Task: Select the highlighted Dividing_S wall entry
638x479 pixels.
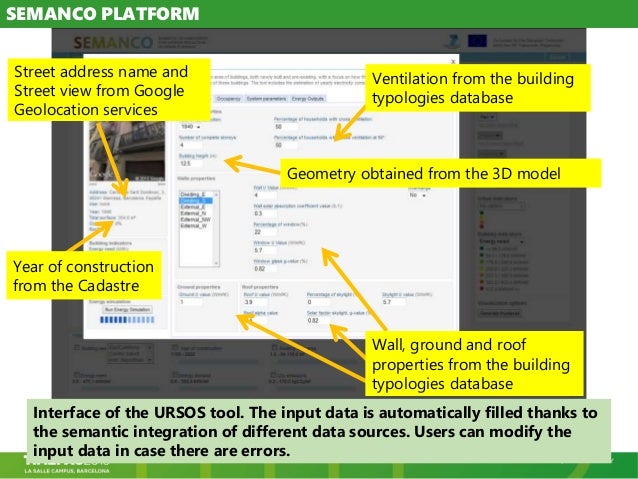Action: click(196, 201)
